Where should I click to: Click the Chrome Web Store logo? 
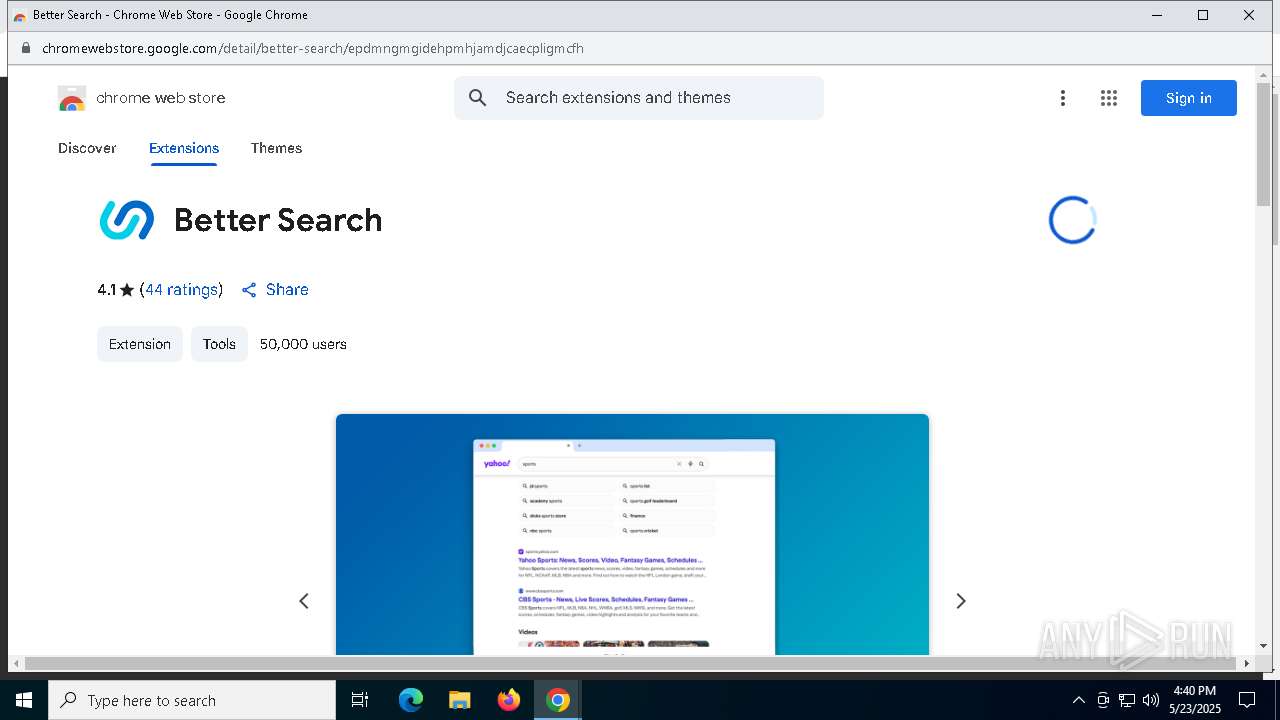click(x=72, y=98)
